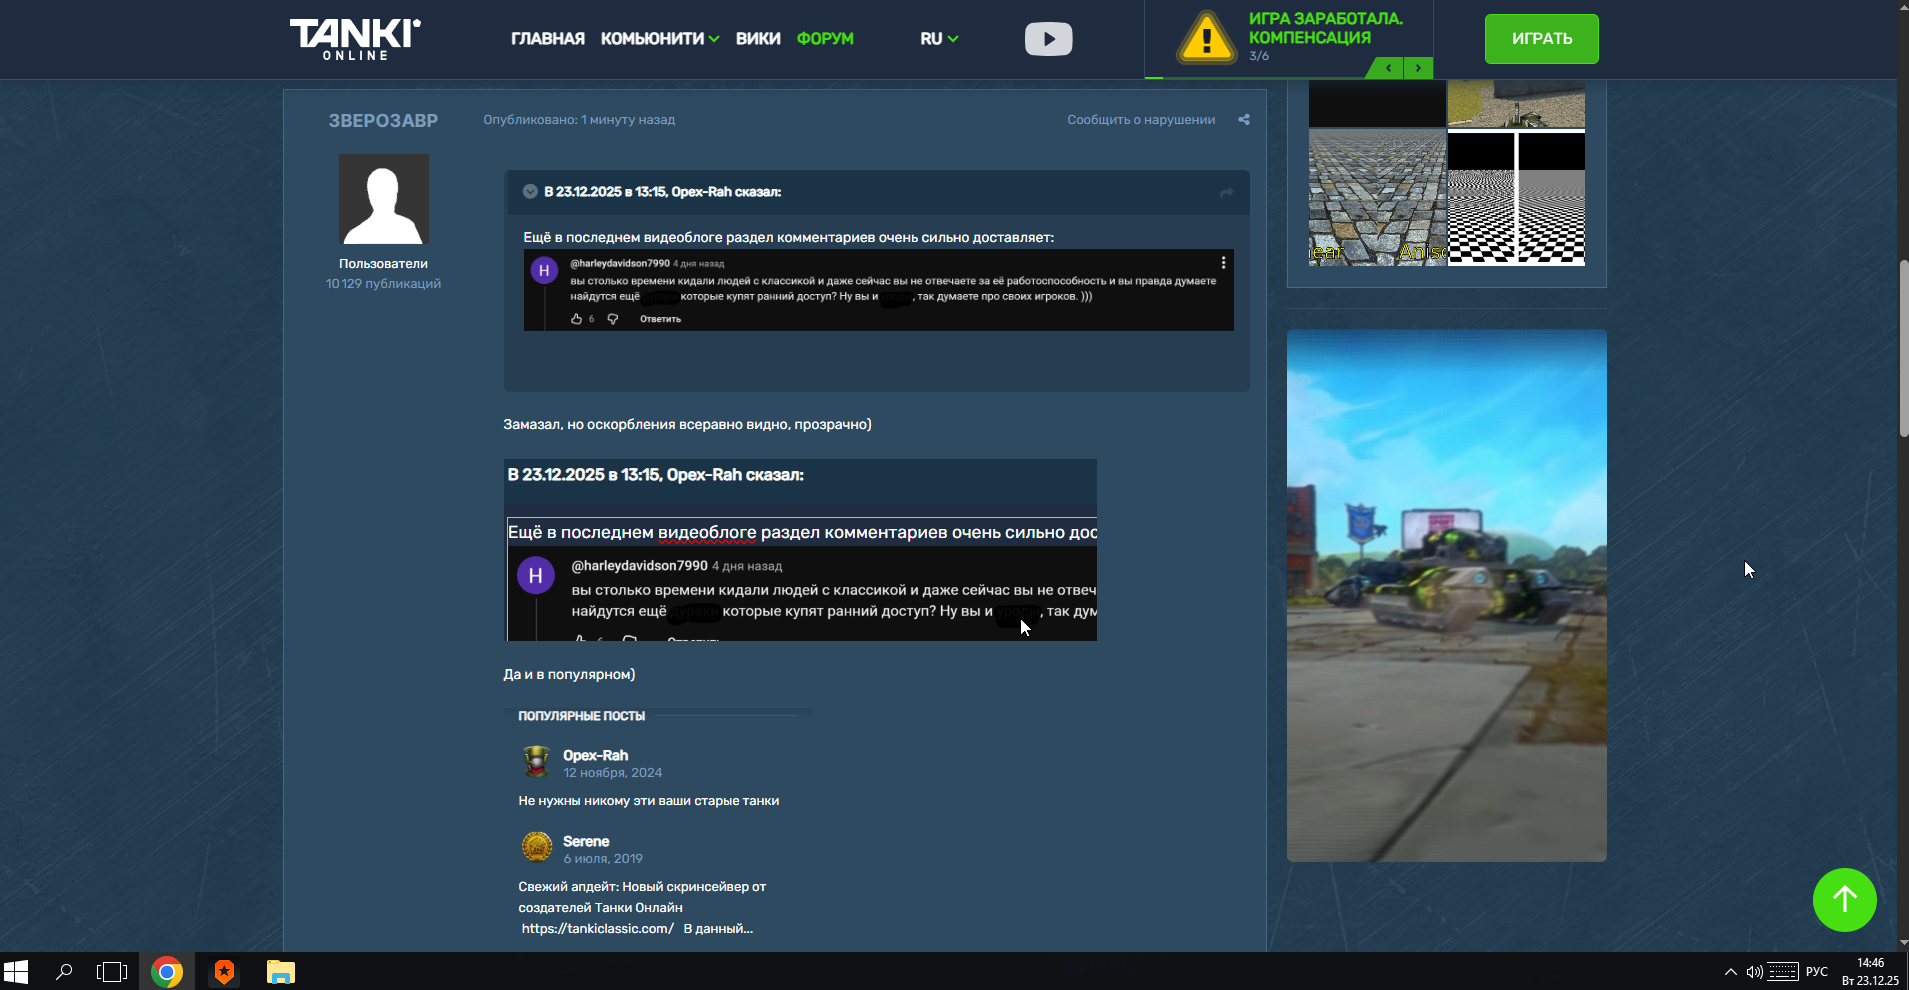Click the YouTube play icon in header

coord(1048,39)
